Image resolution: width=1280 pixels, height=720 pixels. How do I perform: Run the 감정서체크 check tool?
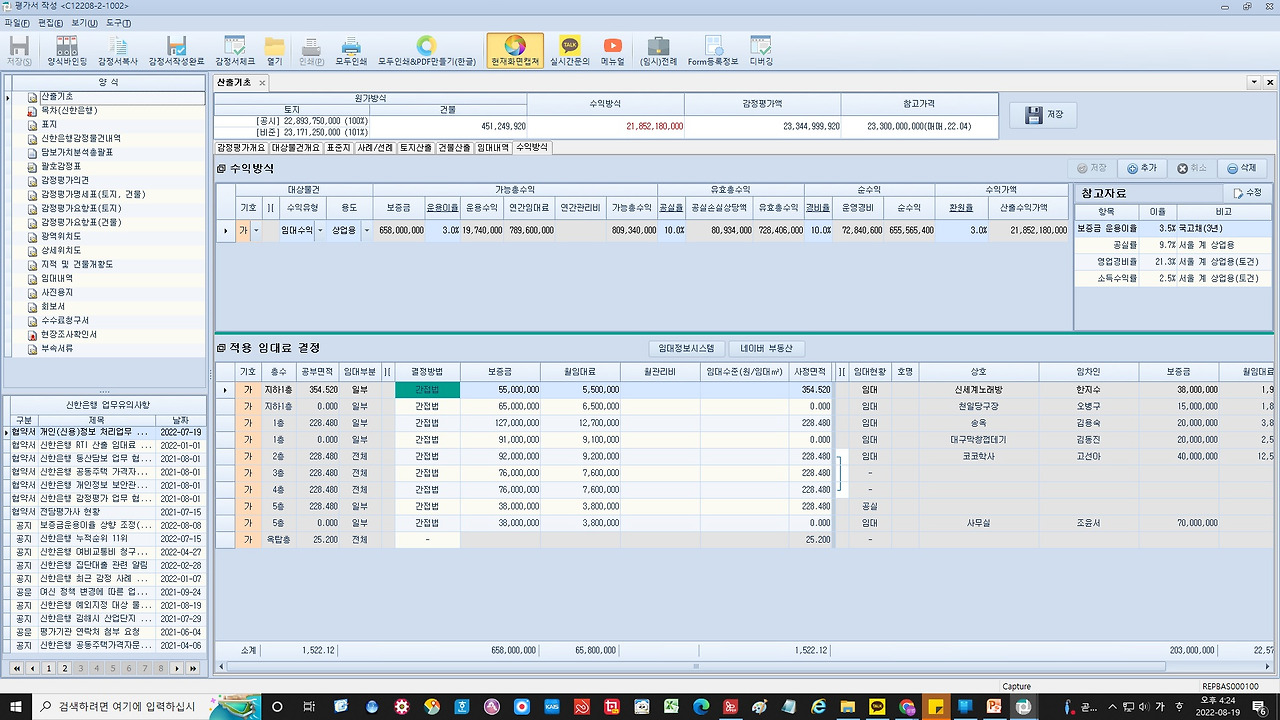point(235,51)
